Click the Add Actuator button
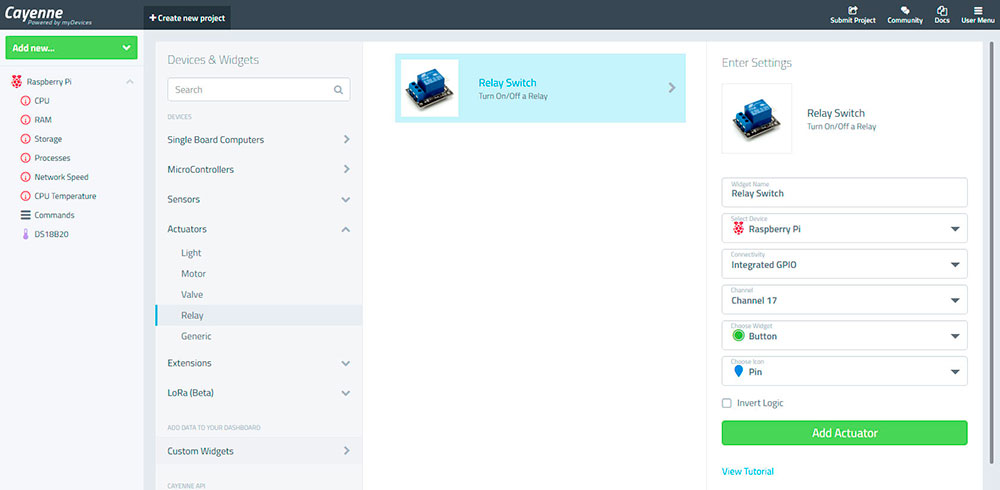This screenshot has width=1000, height=490. [x=844, y=433]
